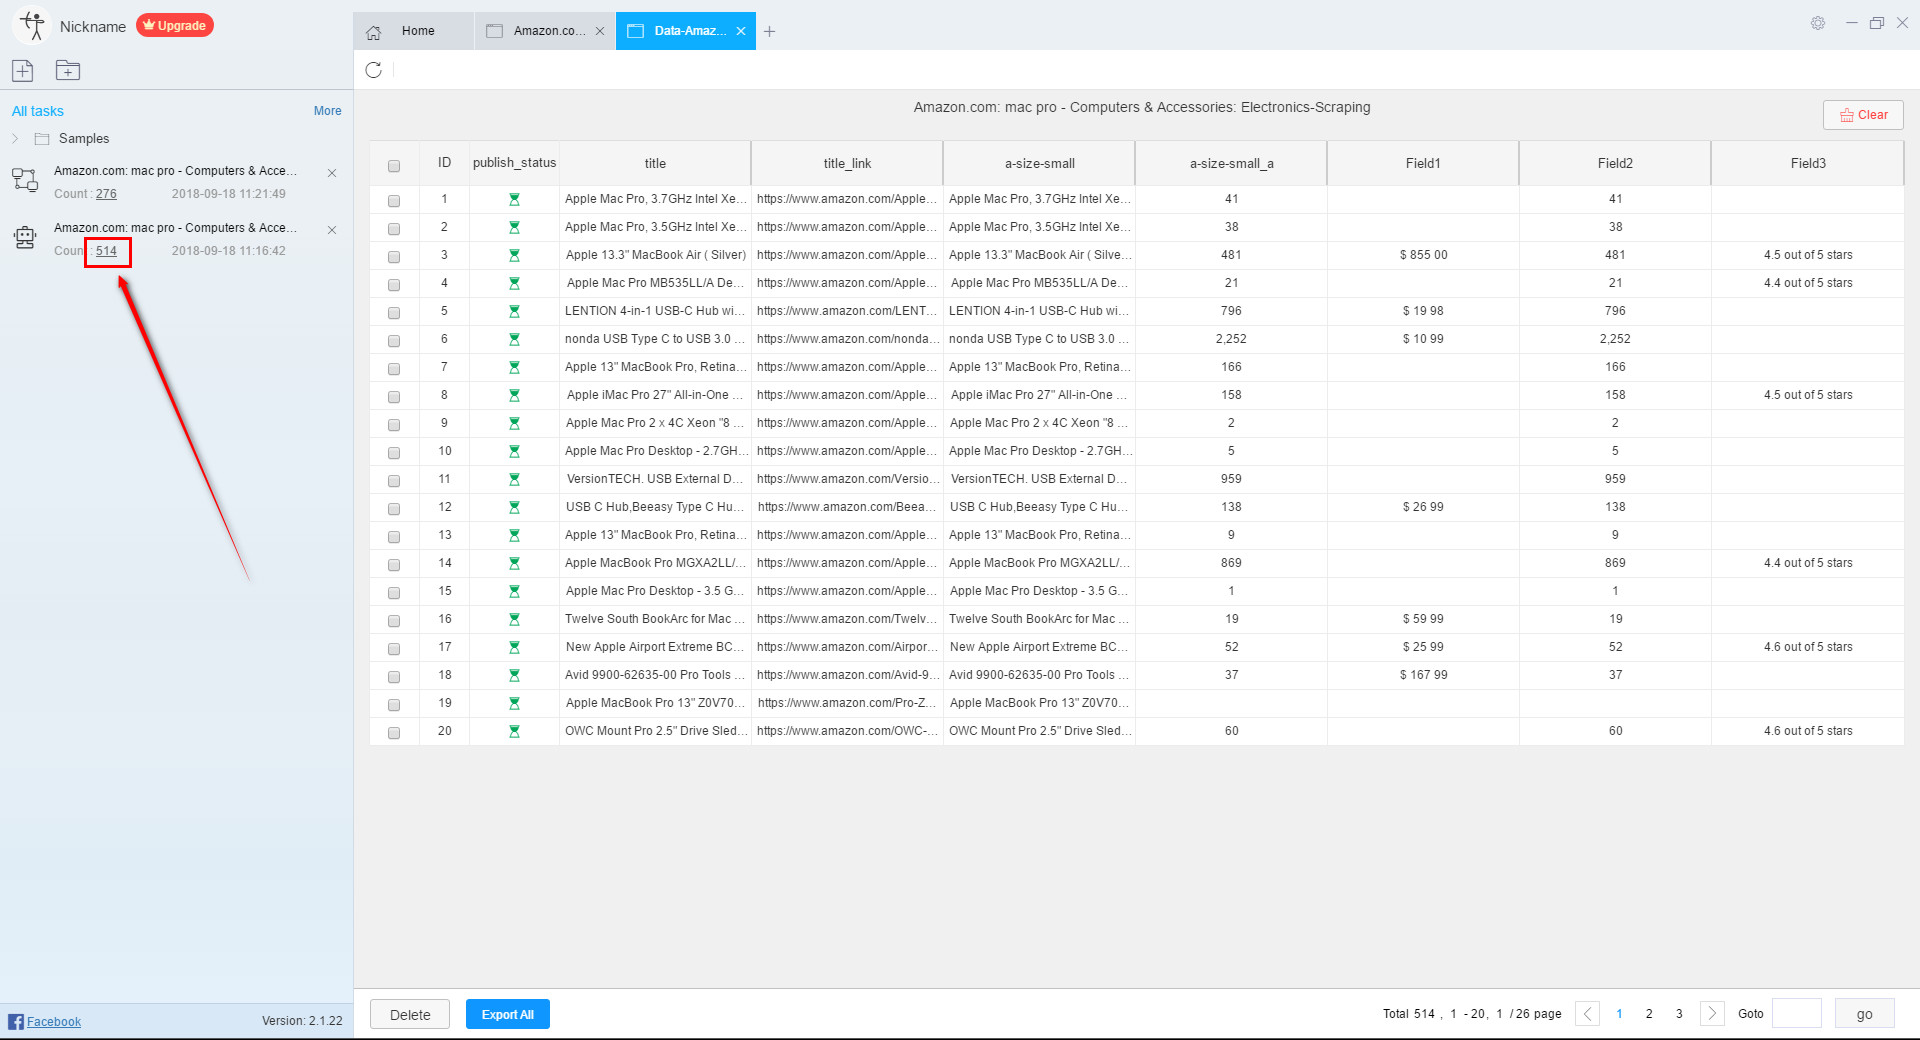
Task: Go to page 2
Action: pyautogui.click(x=1649, y=1013)
